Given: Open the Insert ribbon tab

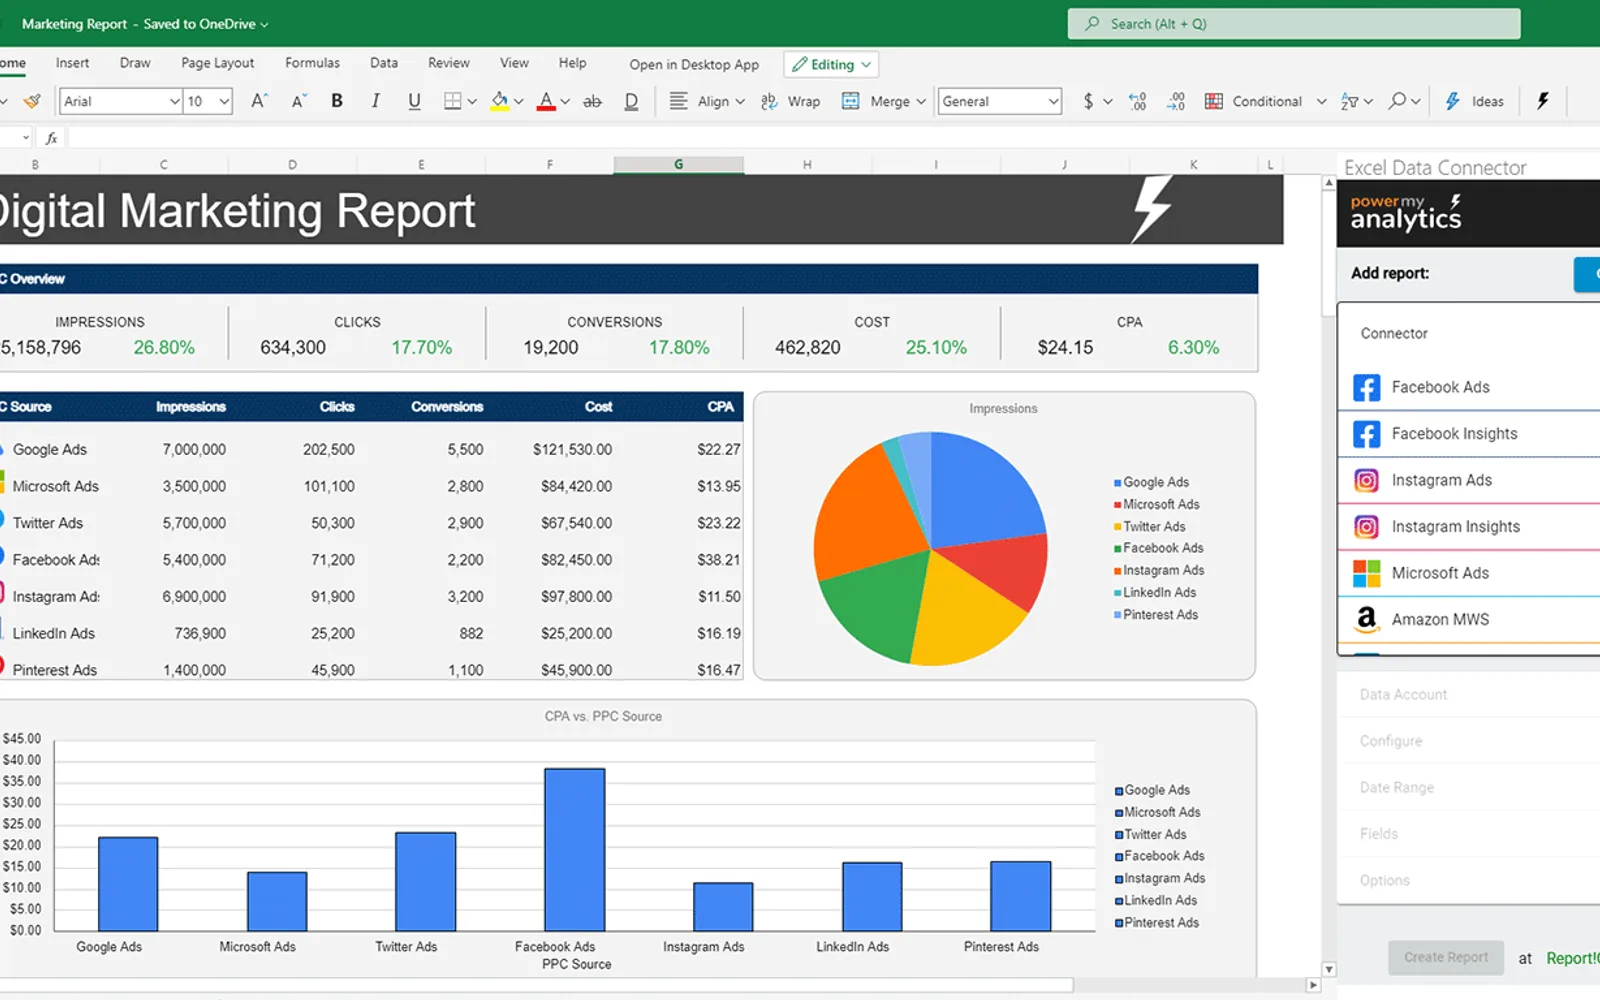Looking at the screenshot, I should point(72,62).
